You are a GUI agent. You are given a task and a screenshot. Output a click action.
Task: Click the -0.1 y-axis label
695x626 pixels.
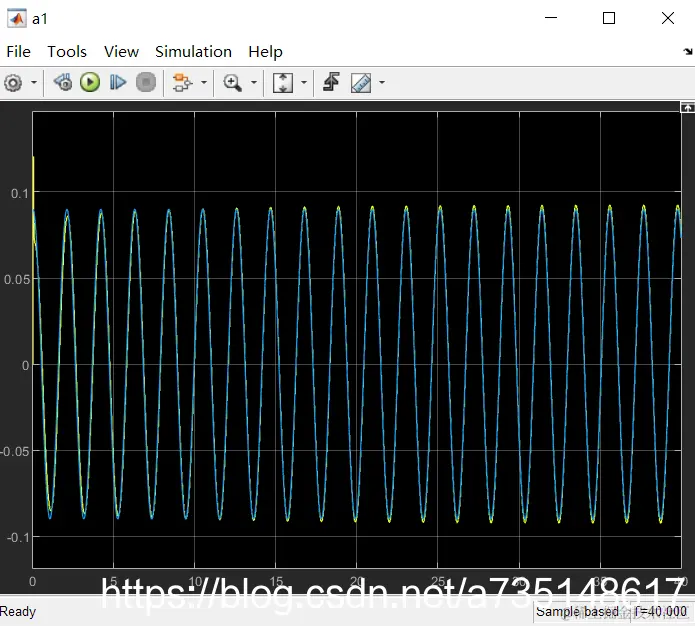point(18,537)
